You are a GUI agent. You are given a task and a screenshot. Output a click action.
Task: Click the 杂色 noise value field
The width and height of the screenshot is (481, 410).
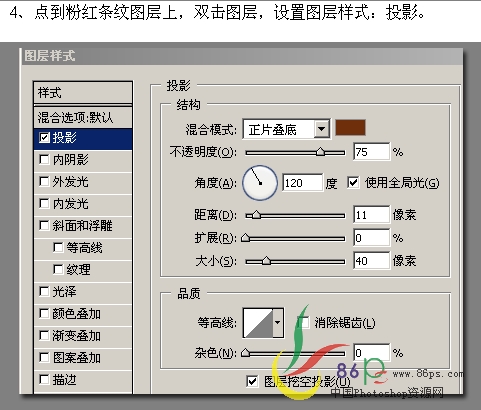coord(371,353)
